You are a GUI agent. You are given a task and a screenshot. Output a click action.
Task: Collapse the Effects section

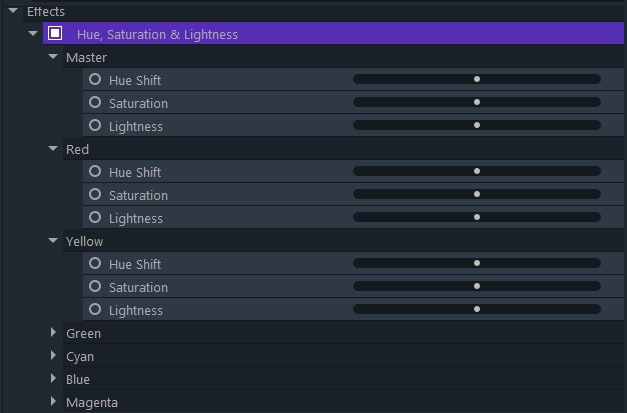tap(13, 11)
